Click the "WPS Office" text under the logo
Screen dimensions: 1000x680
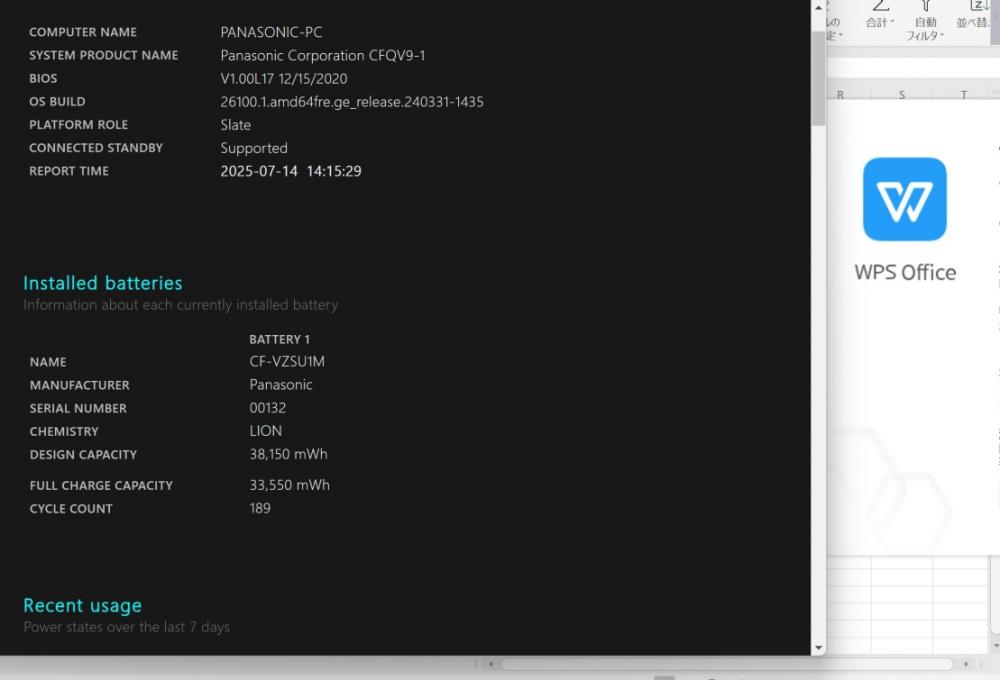point(905,272)
